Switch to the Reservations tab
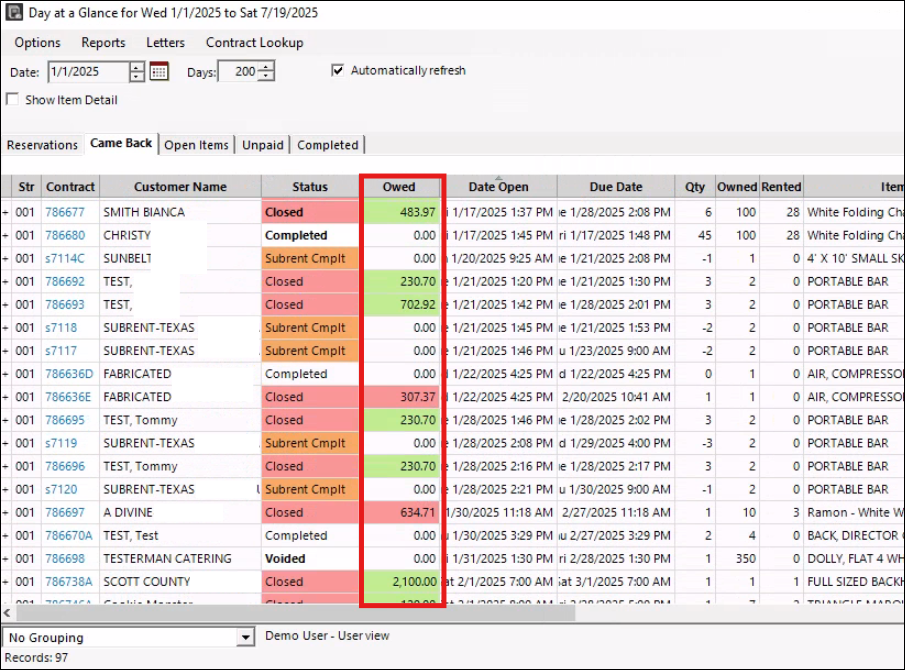905x670 pixels. pyautogui.click(x=42, y=145)
